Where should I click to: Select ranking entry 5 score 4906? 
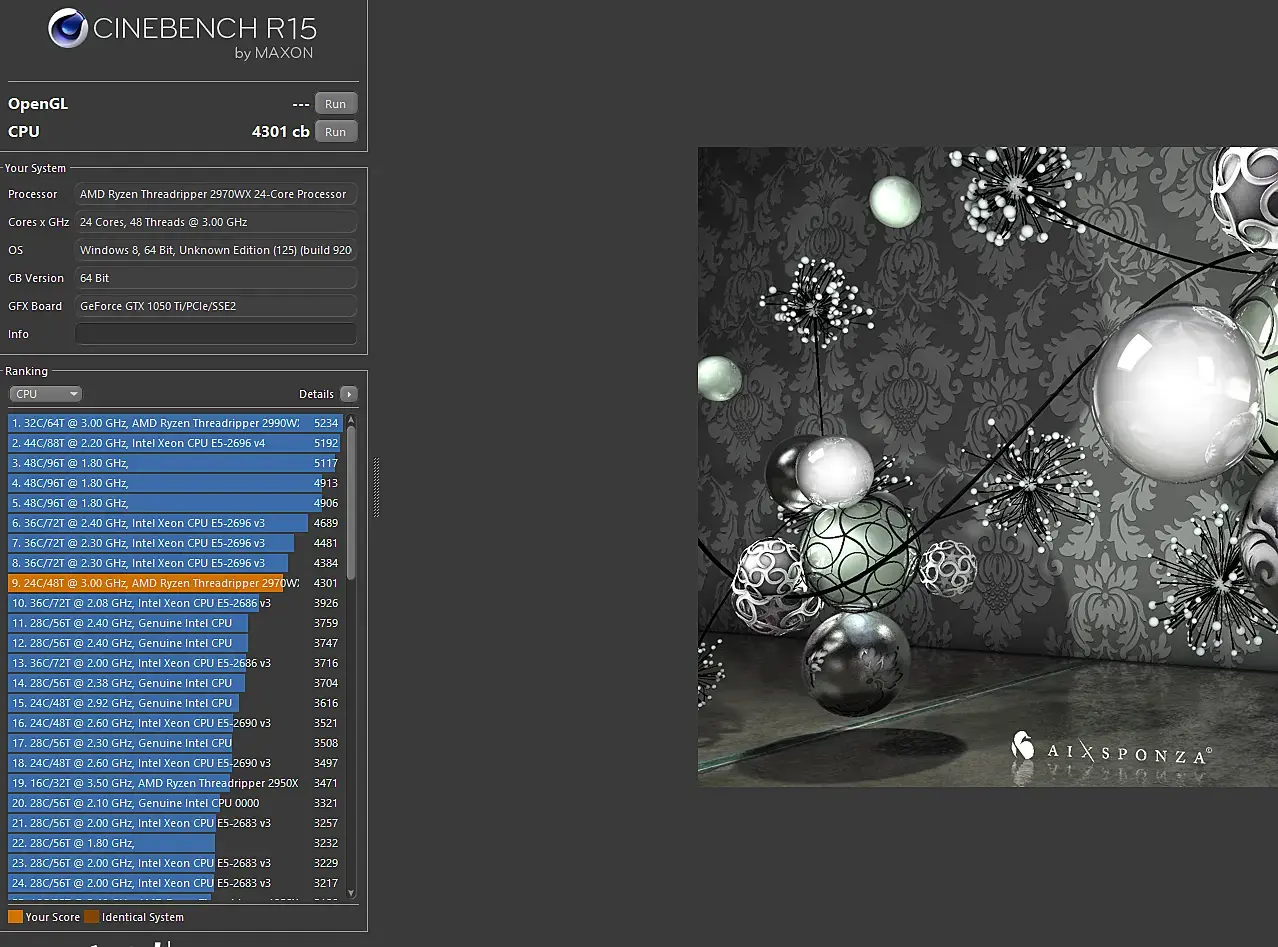click(x=176, y=503)
